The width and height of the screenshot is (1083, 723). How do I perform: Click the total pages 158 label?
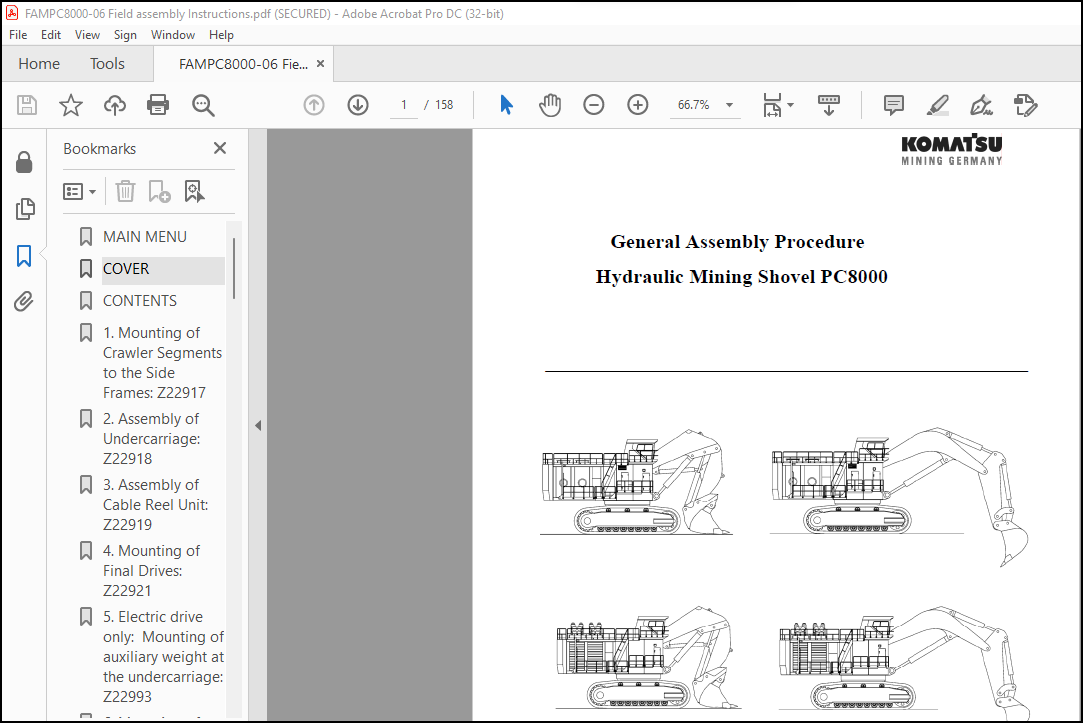(x=444, y=105)
